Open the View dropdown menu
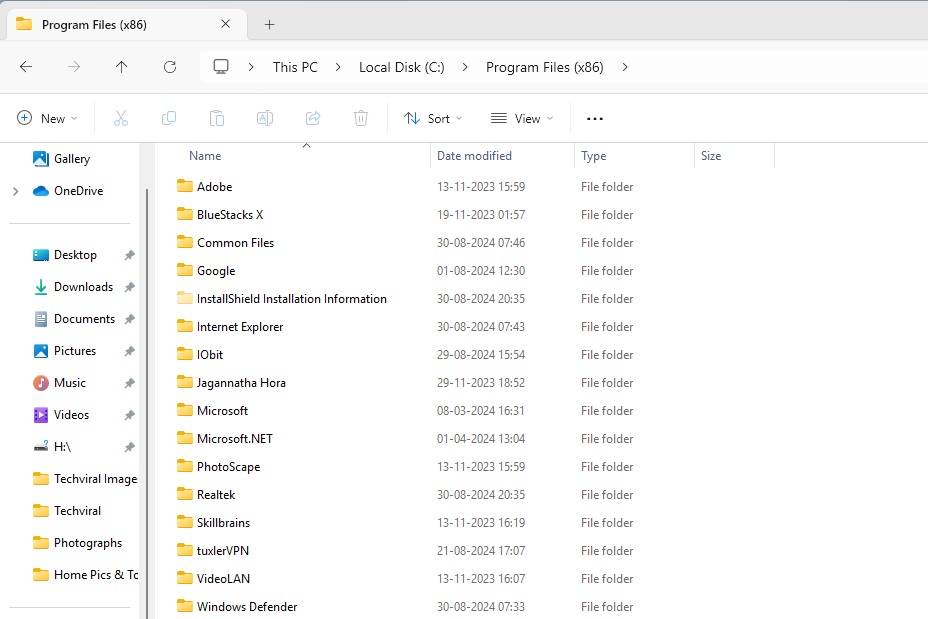Screen dimensions: 928x619 pyautogui.click(x=522, y=118)
